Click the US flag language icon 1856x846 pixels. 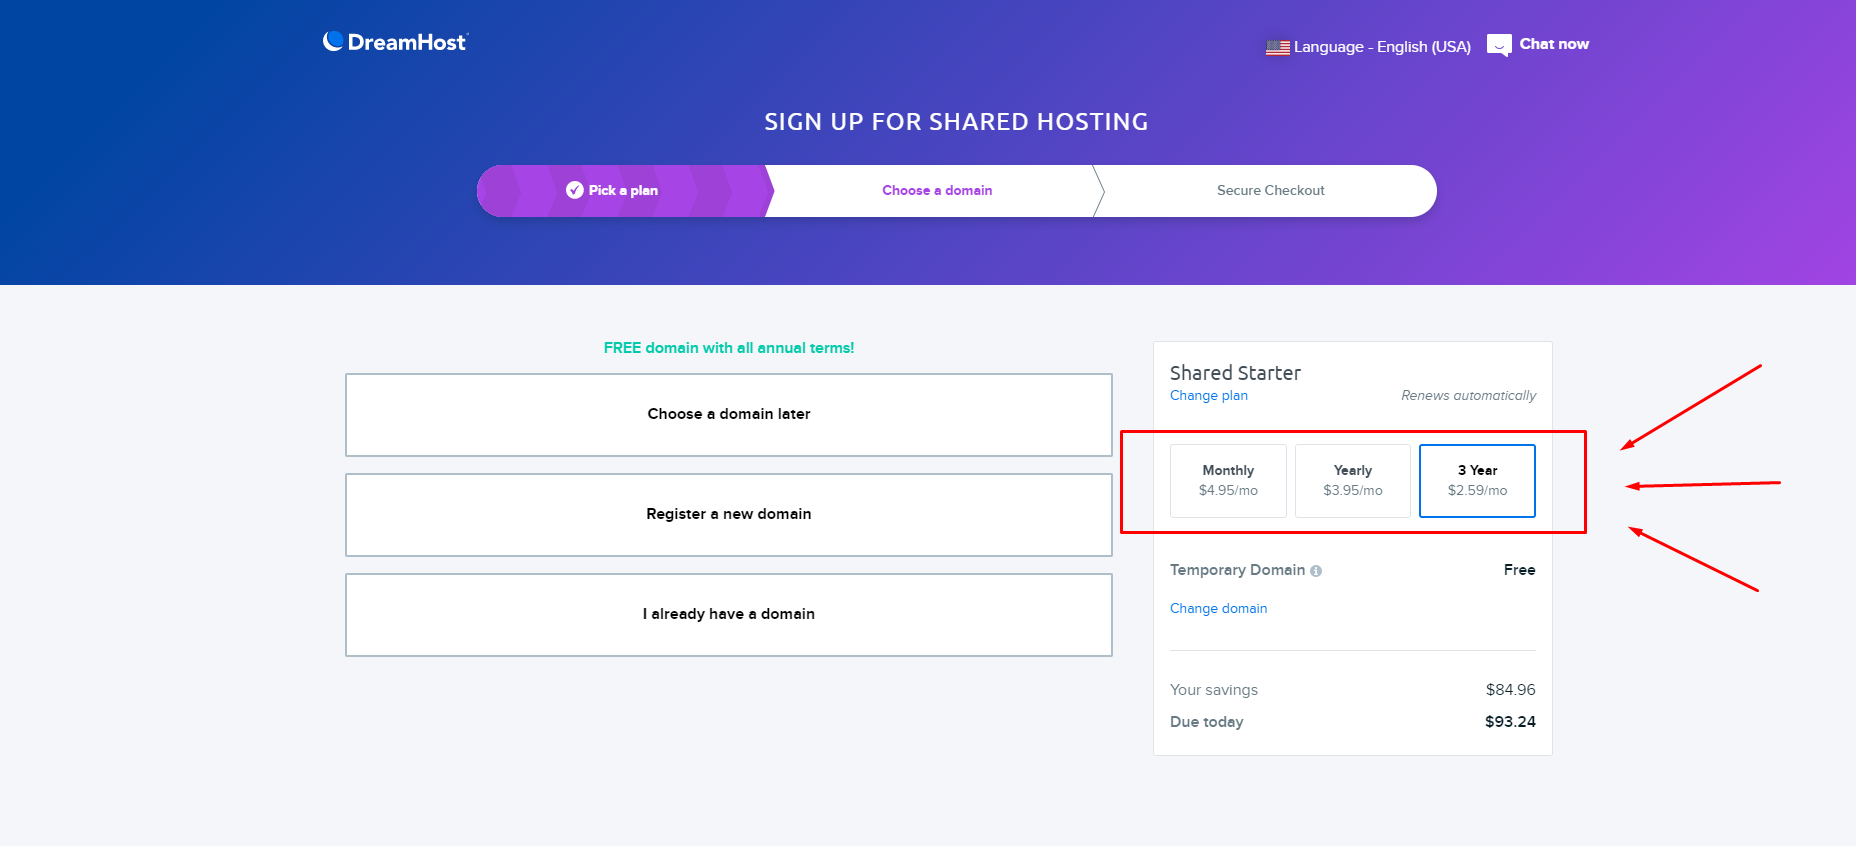pos(1277,47)
